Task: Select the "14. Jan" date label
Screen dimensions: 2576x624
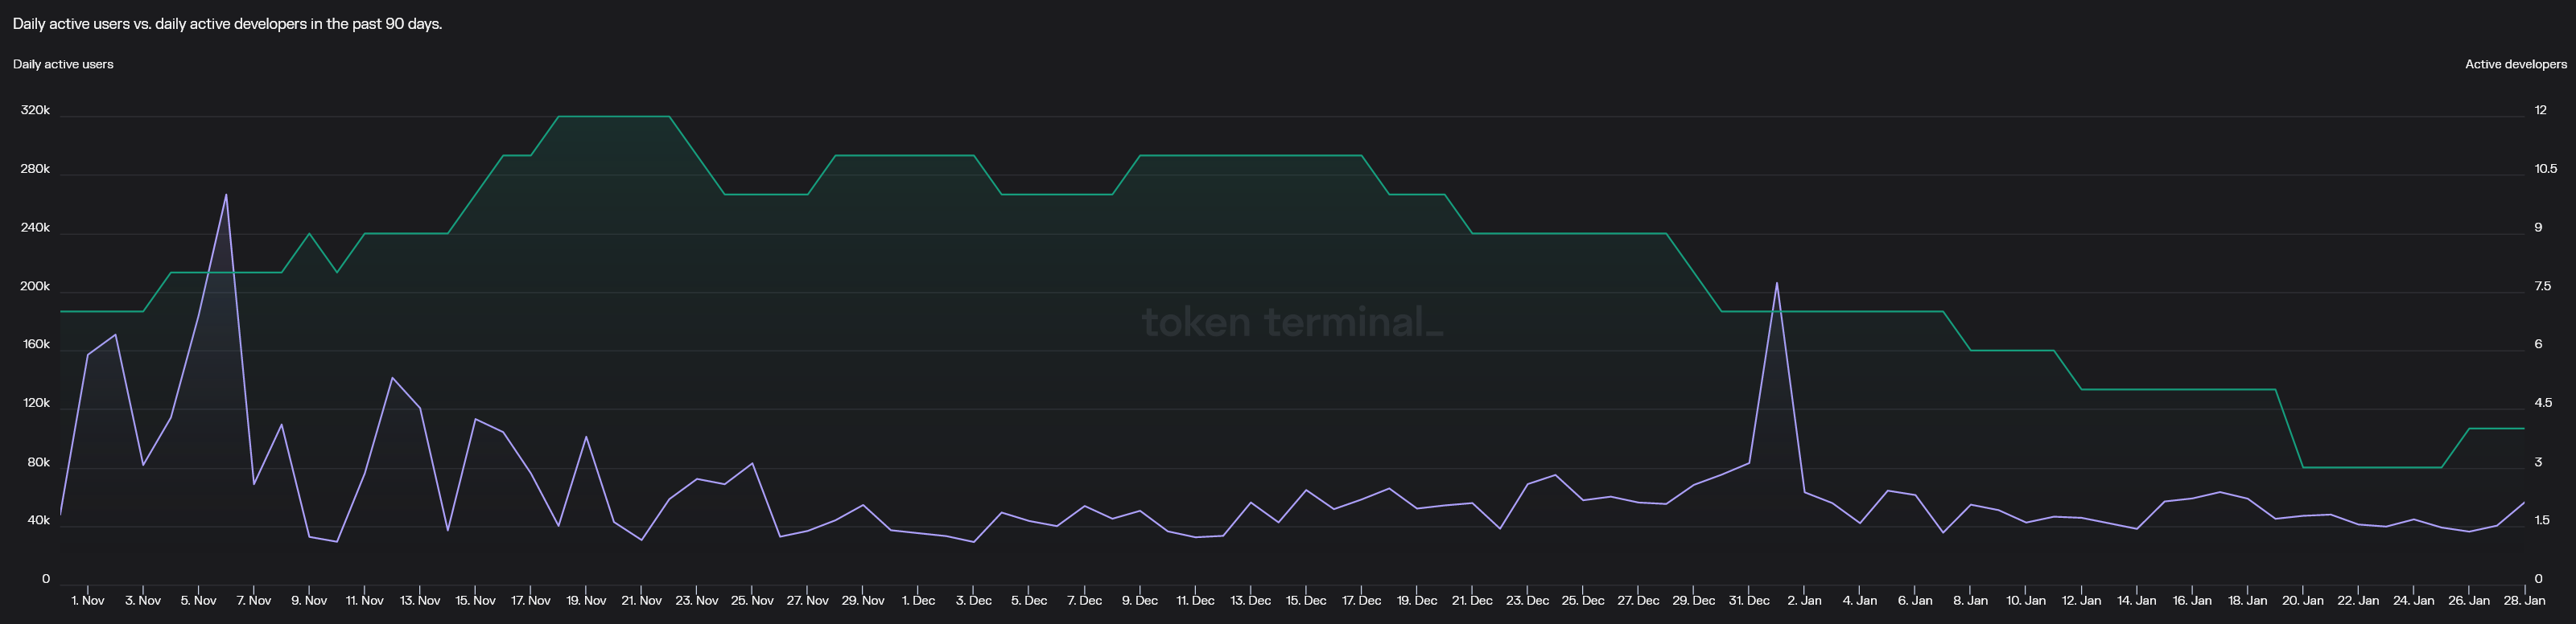Action: [2137, 601]
